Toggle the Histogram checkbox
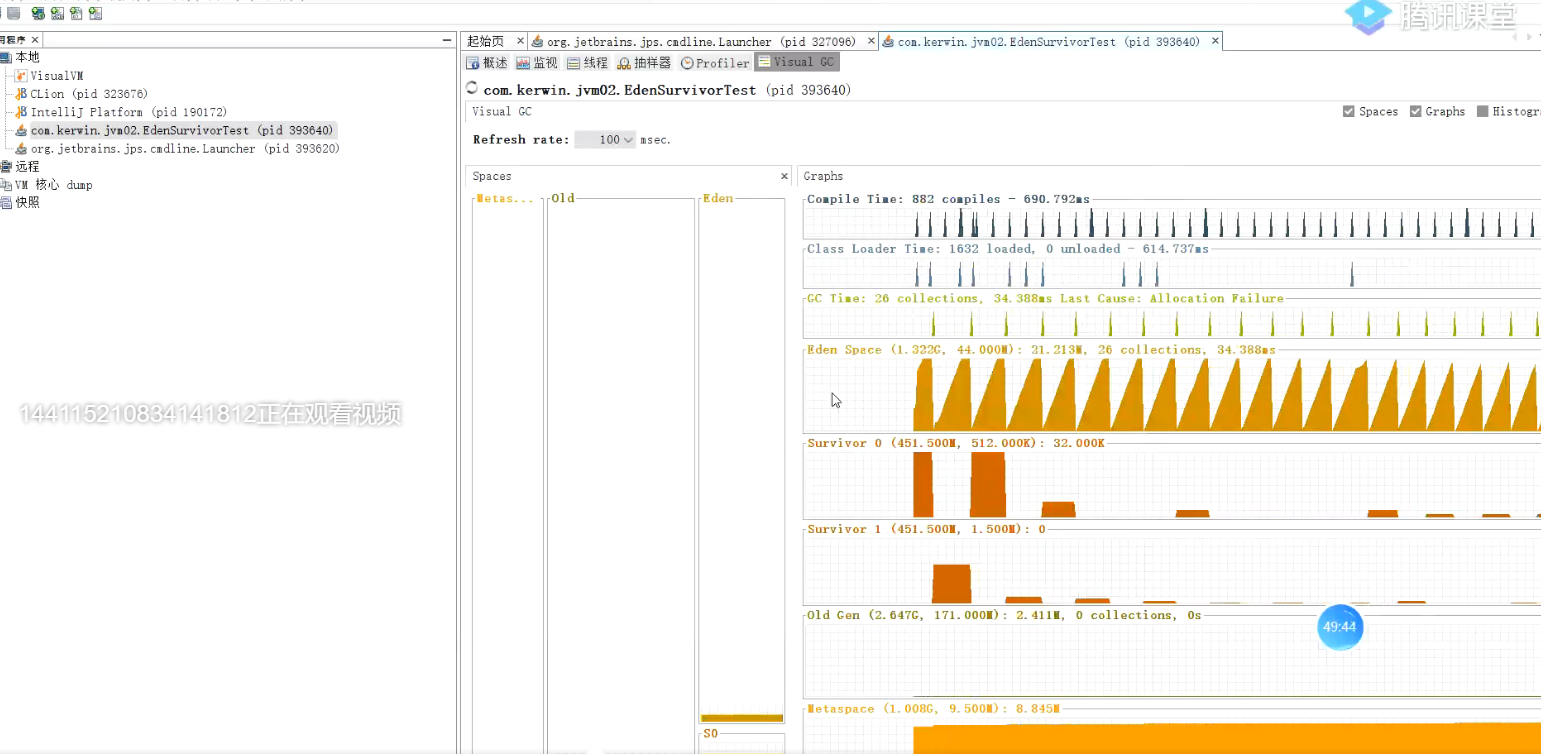The height and width of the screenshot is (754, 1541). pyautogui.click(x=1483, y=112)
